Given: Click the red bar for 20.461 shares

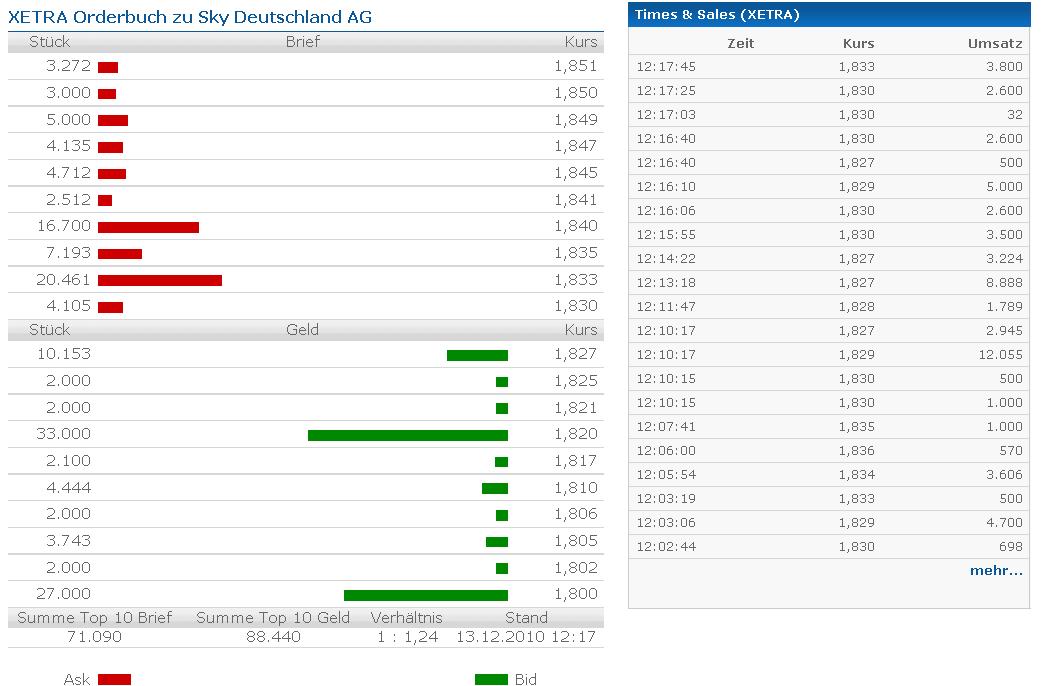Looking at the screenshot, I should tap(160, 280).
